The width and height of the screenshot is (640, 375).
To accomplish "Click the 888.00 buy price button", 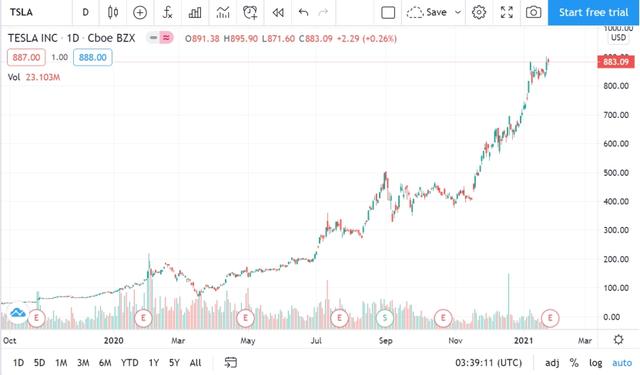I will [93, 58].
